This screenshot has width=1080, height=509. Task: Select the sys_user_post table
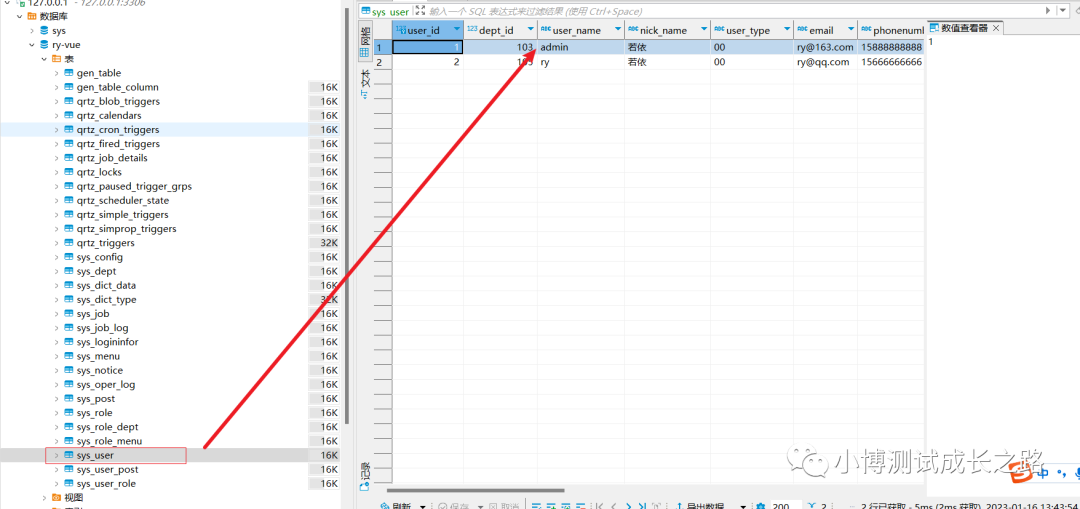click(x=107, y=470)
